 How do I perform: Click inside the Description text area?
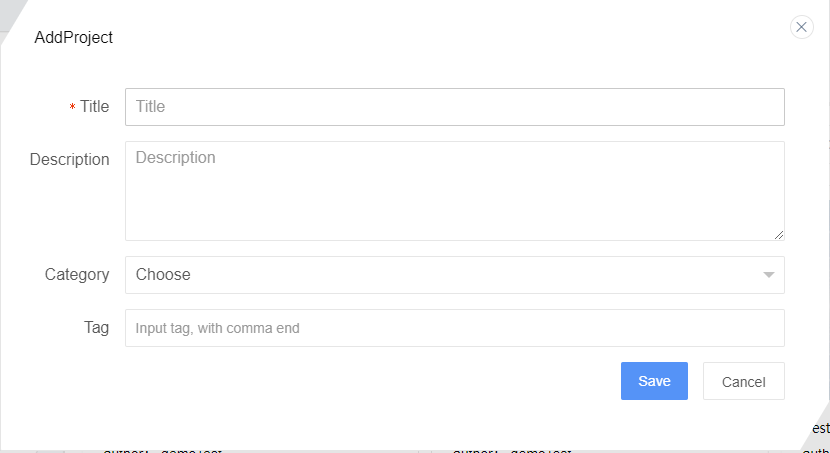(x=455, y=191)
